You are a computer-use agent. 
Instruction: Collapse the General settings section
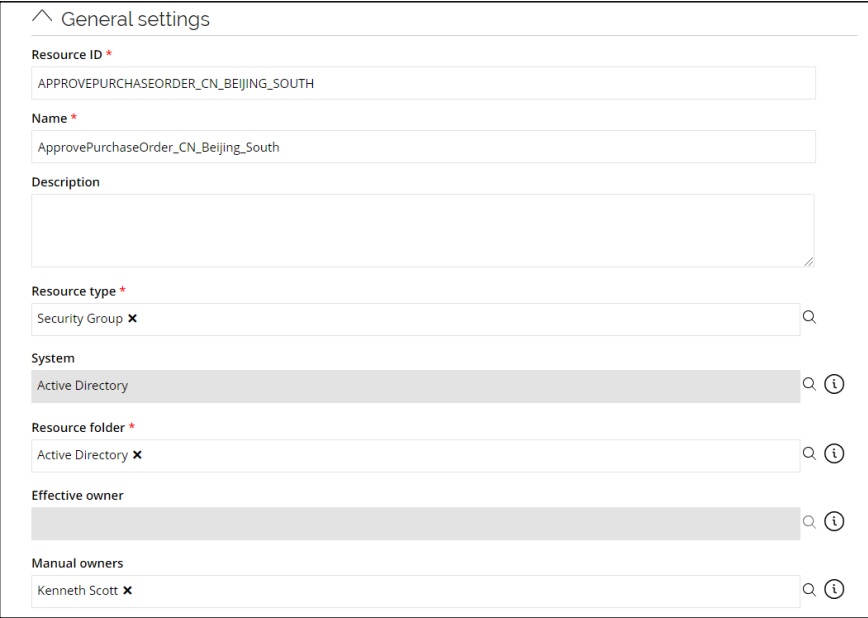click(x=41, y=18)
